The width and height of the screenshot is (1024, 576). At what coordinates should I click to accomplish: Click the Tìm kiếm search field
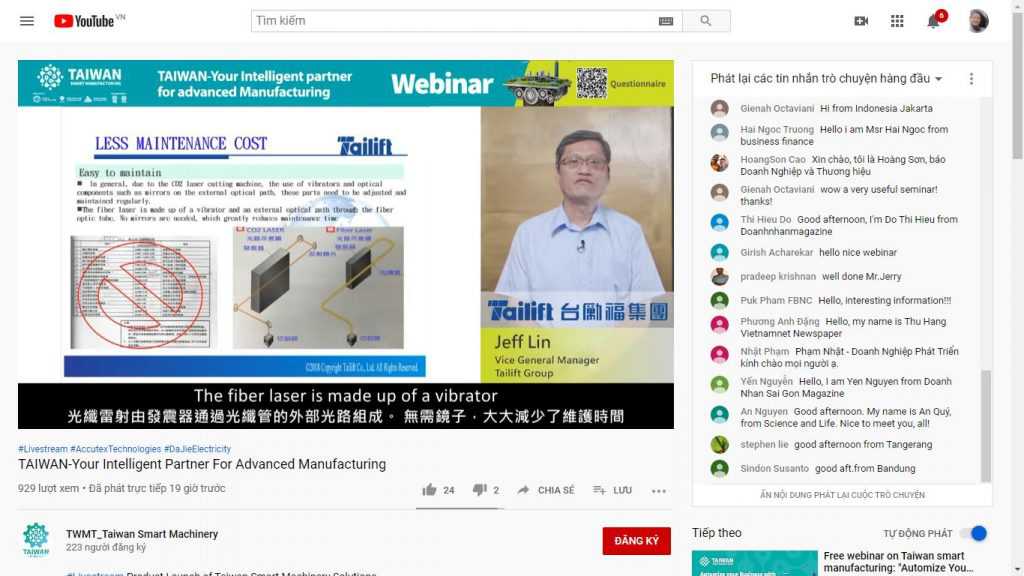455,21
